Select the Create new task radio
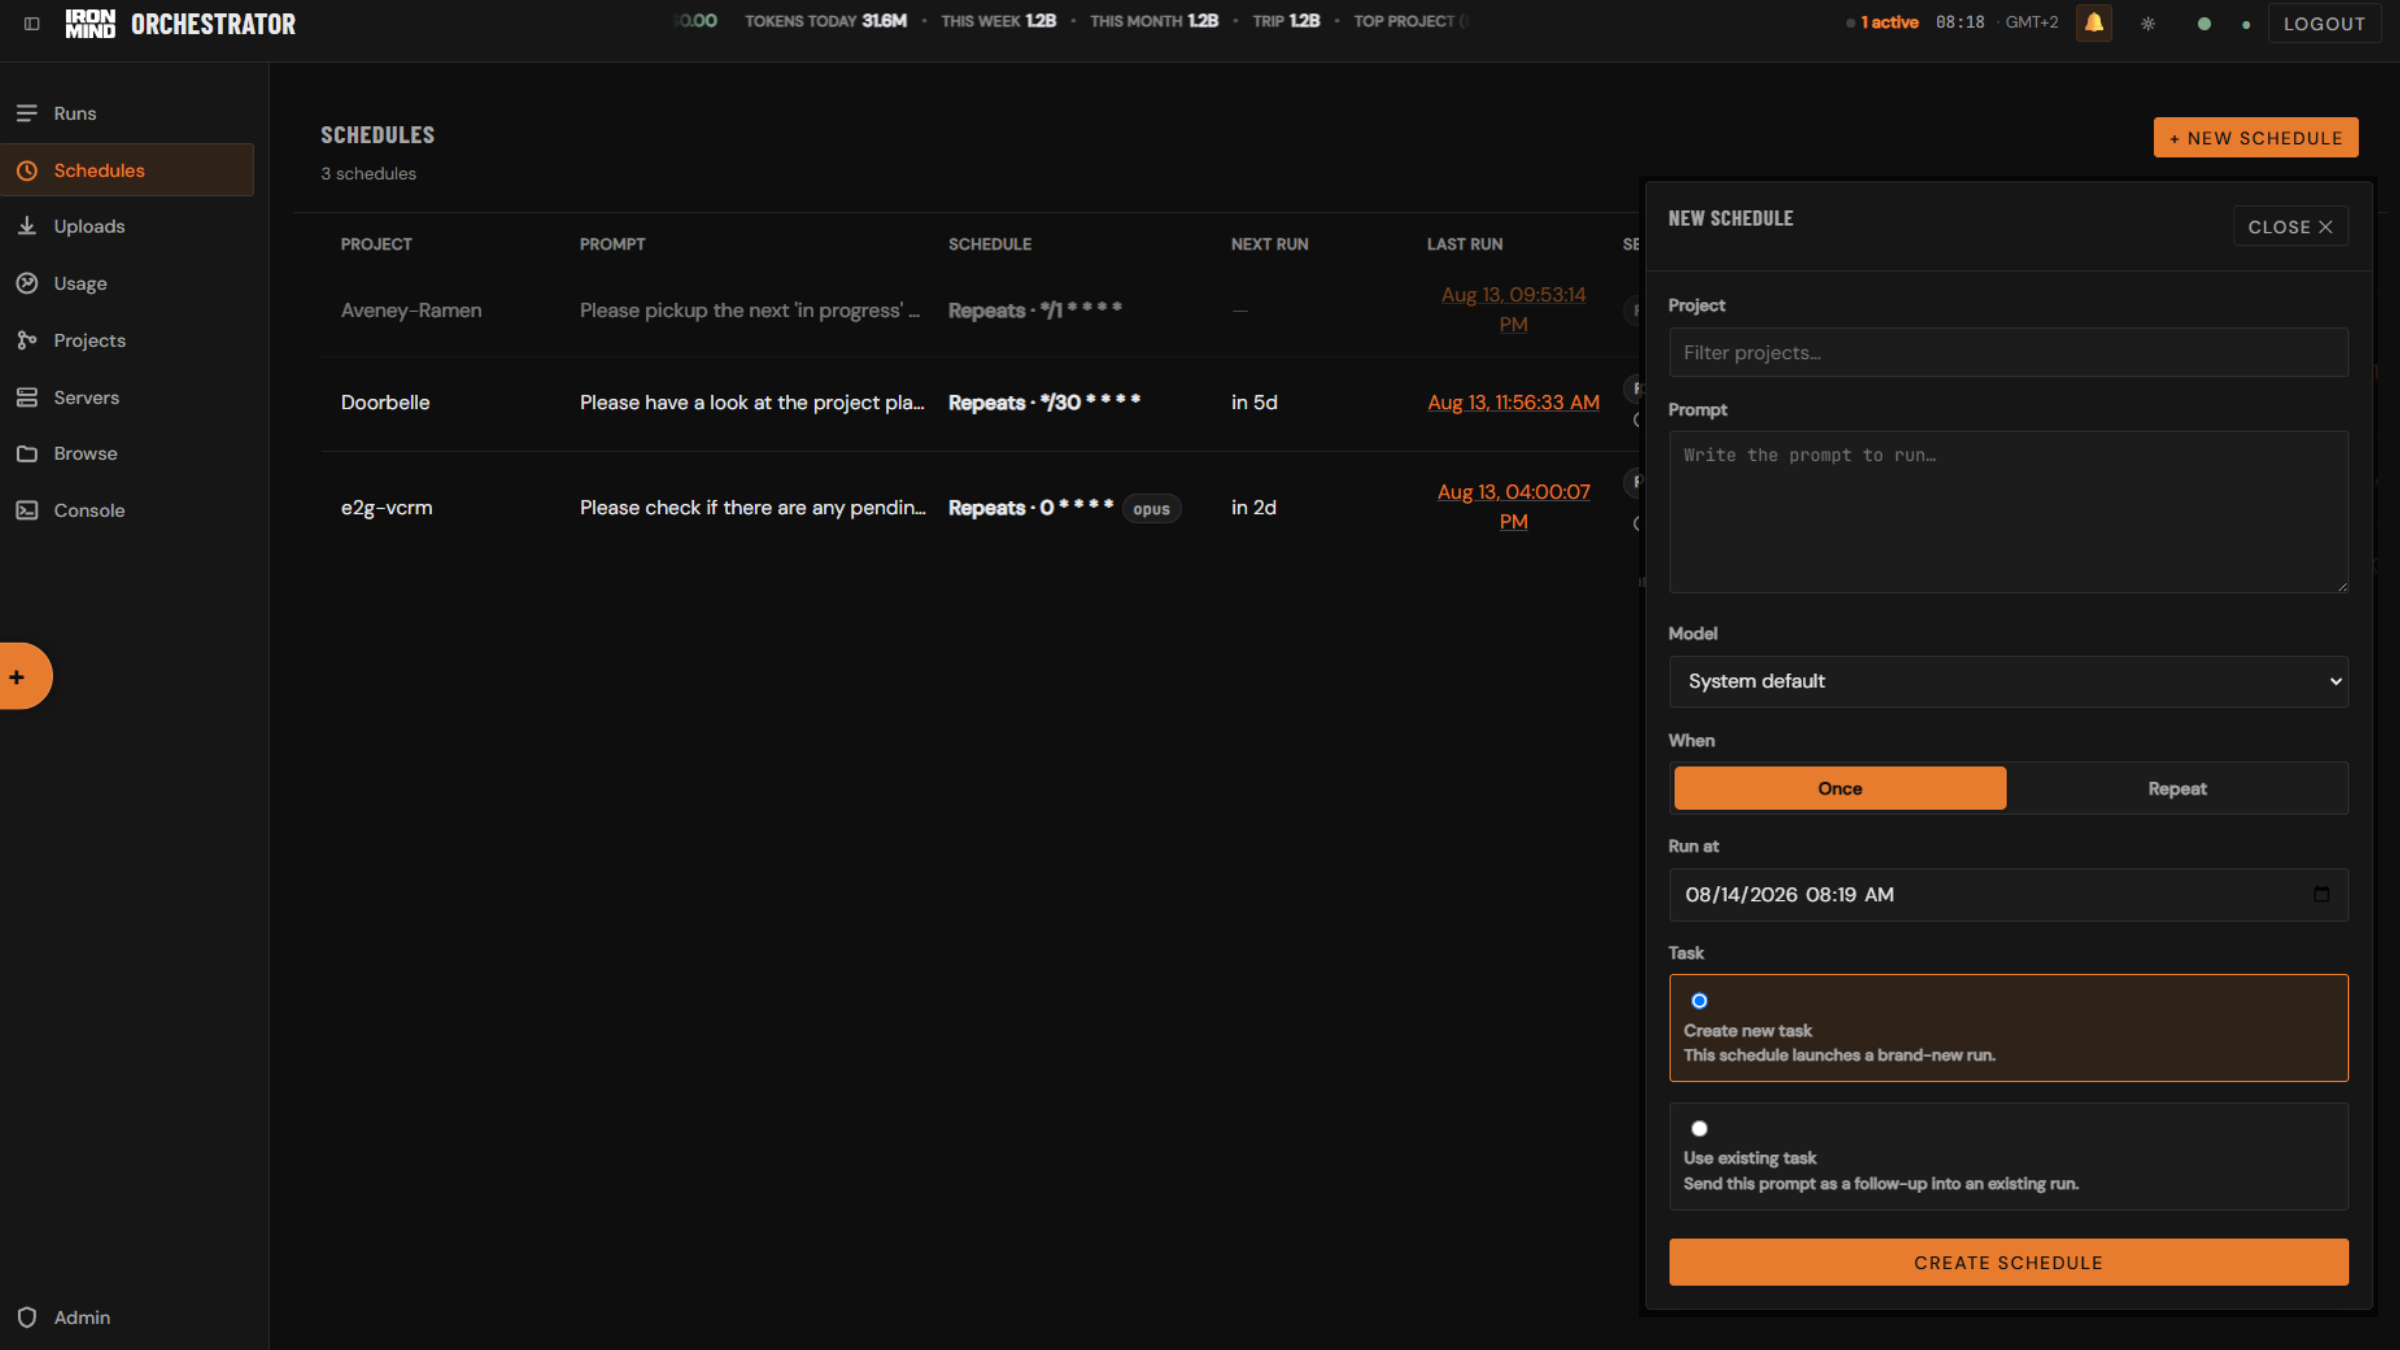The image size is (2400, 1350). pos(1699,1000)
